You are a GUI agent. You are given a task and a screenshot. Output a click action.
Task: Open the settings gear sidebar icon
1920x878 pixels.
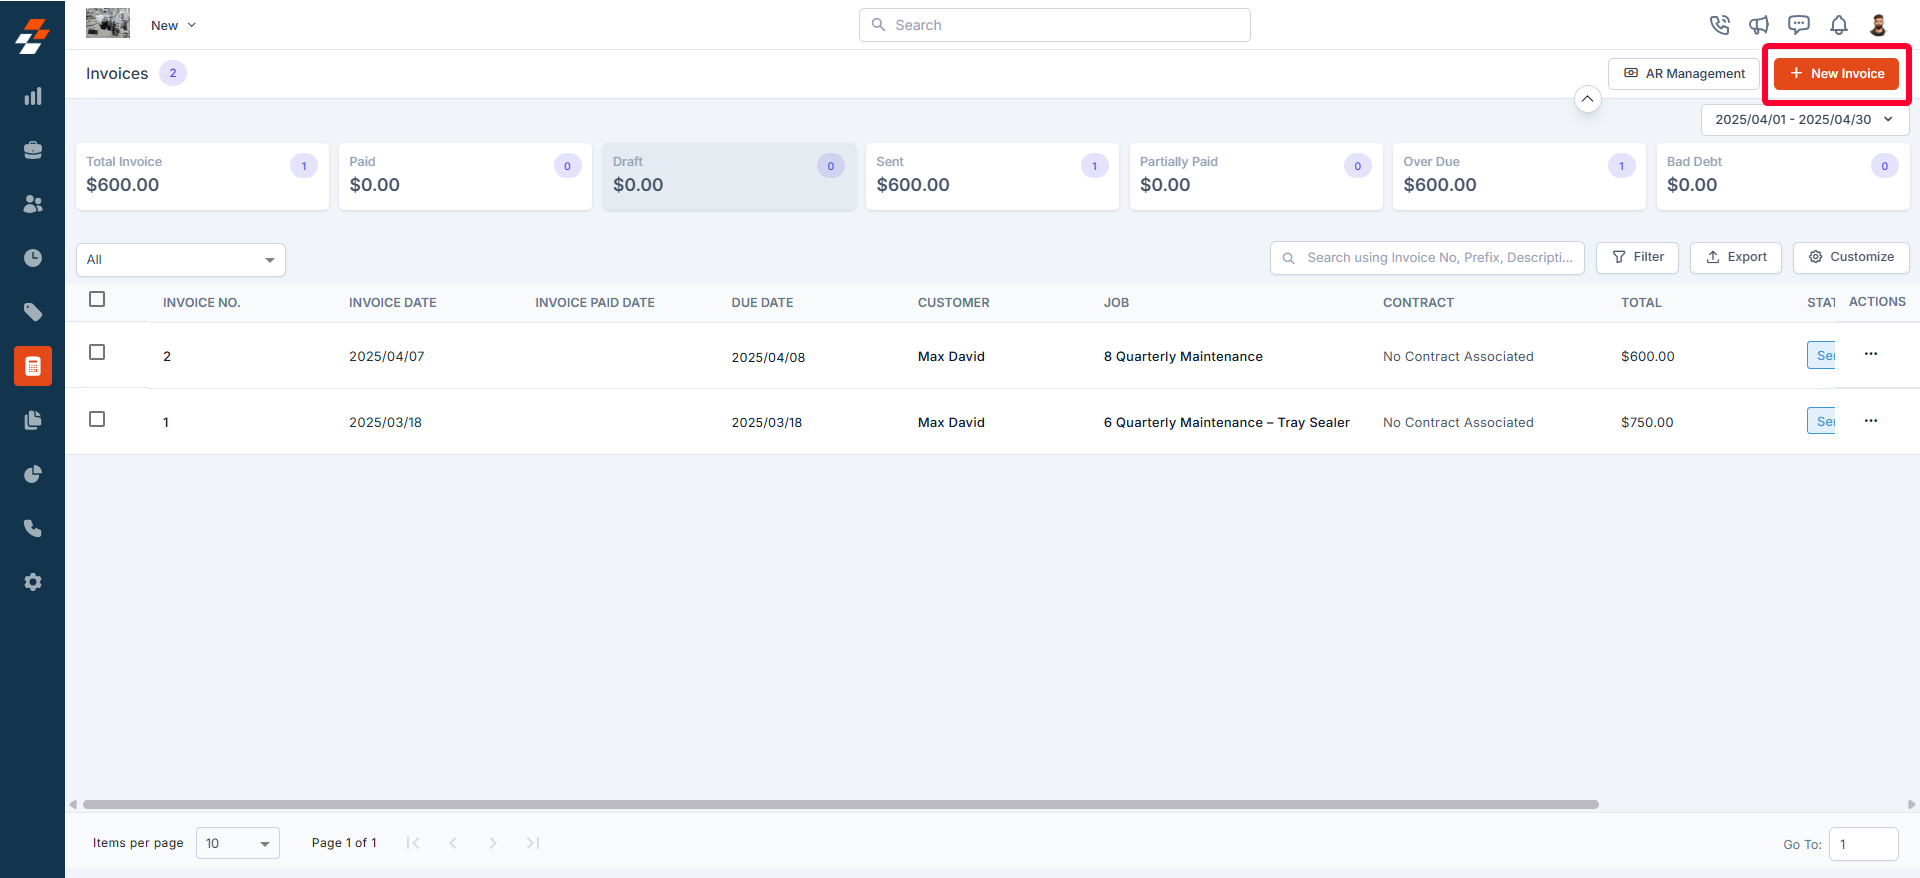[33, 582]
